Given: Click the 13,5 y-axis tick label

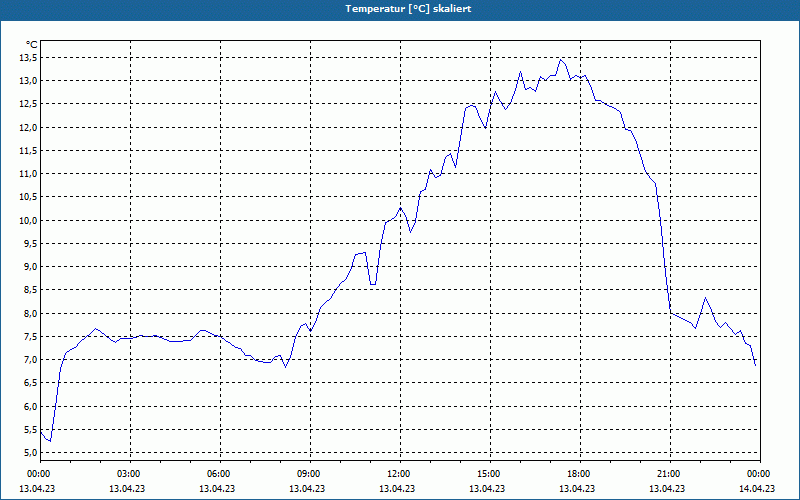Looking at the screenshot, I should (29, 58).
